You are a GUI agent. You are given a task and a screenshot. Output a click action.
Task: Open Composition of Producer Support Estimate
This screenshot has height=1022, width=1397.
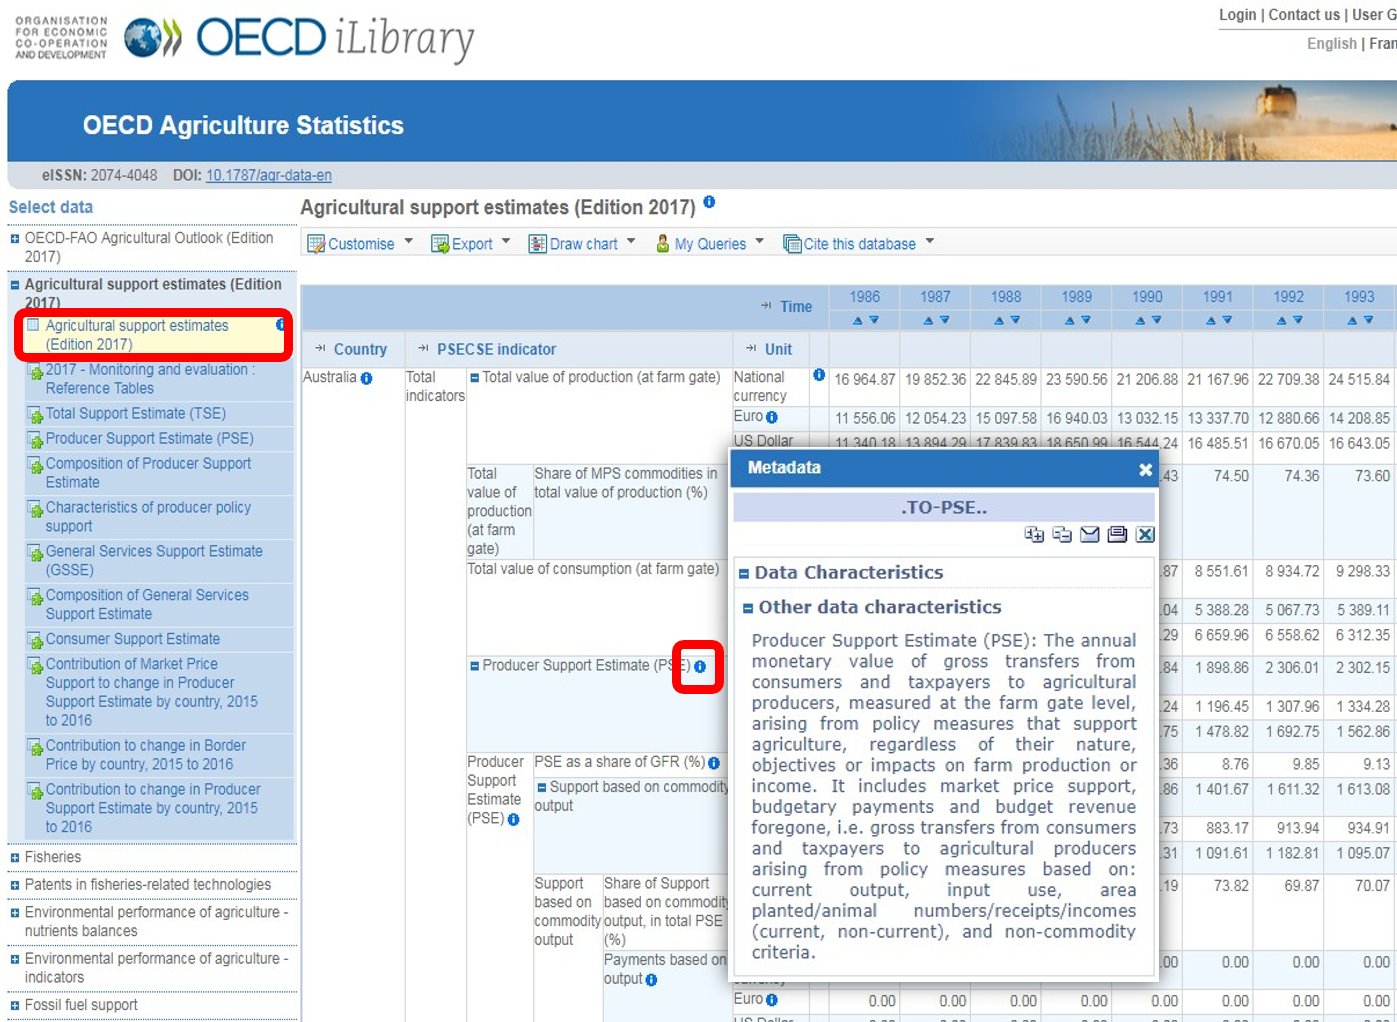point(148,472)
